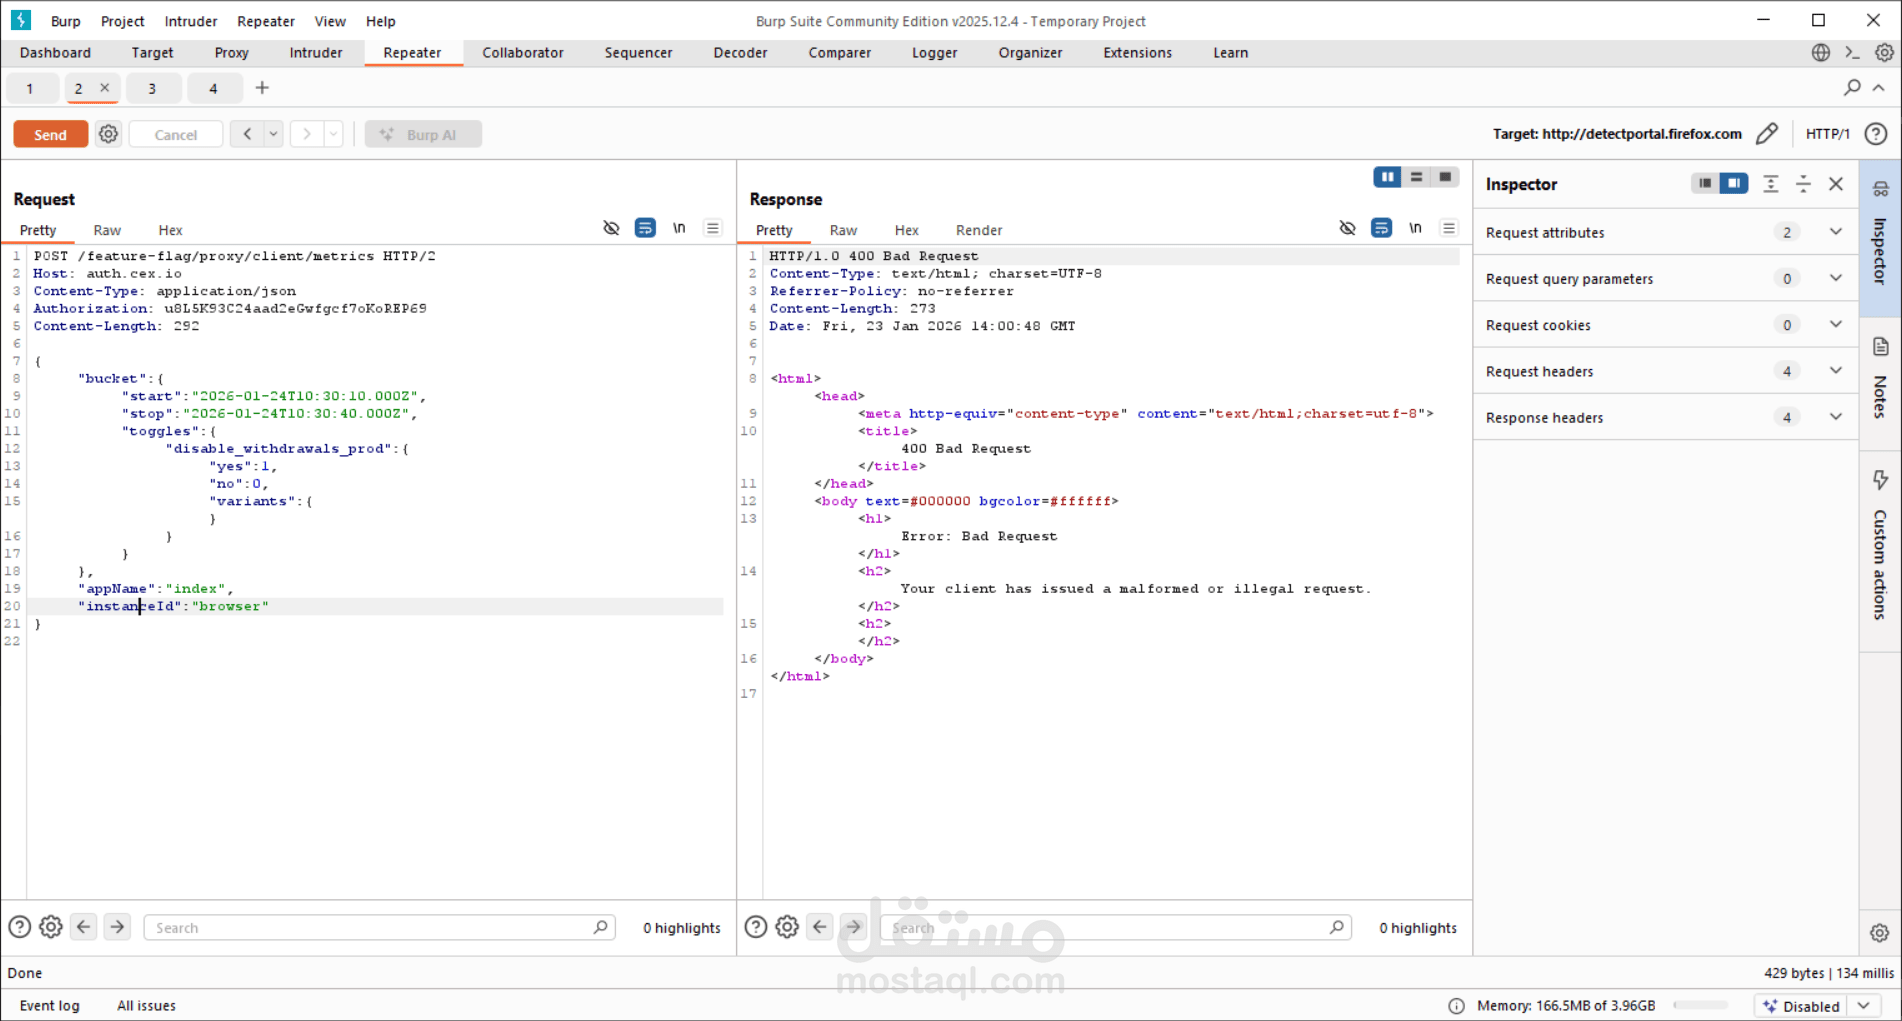Open the View menu
This screenshot has width=1902, height=1021.
tap(330, 21)
